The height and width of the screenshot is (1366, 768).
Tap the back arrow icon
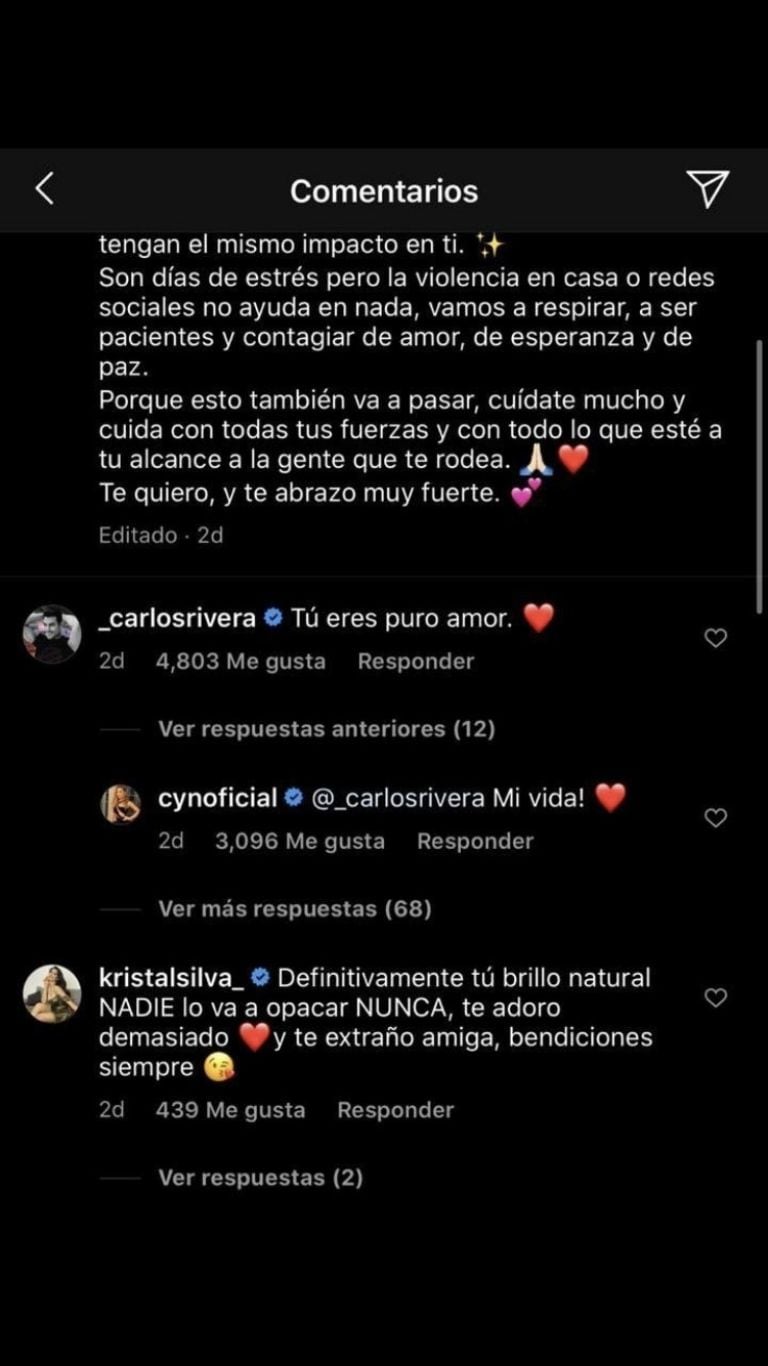click(x=44, y=189)
